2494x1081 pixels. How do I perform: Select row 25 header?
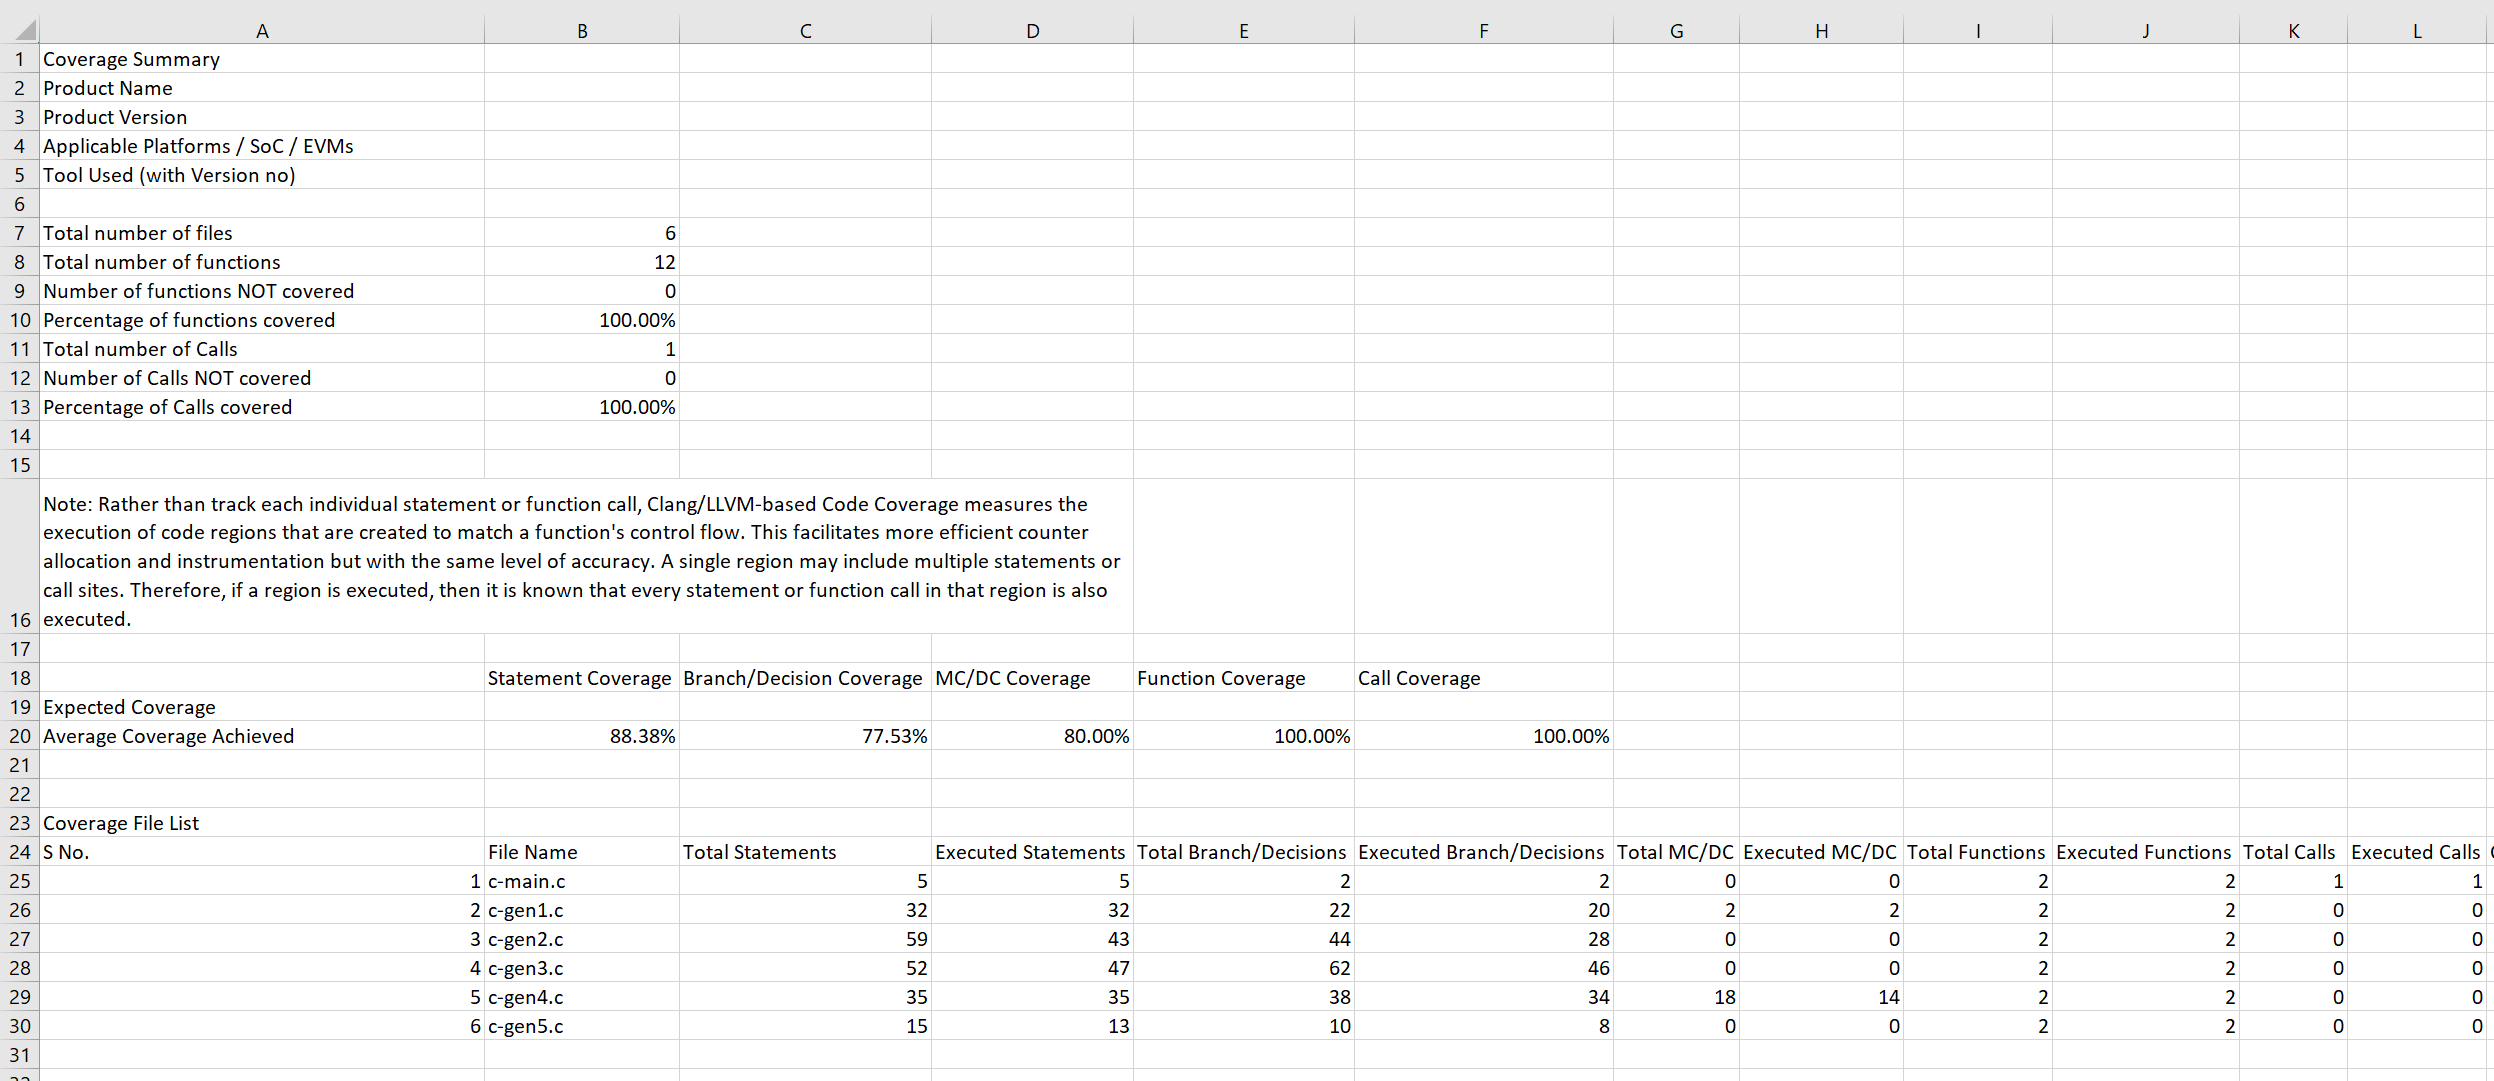point(20,881)
